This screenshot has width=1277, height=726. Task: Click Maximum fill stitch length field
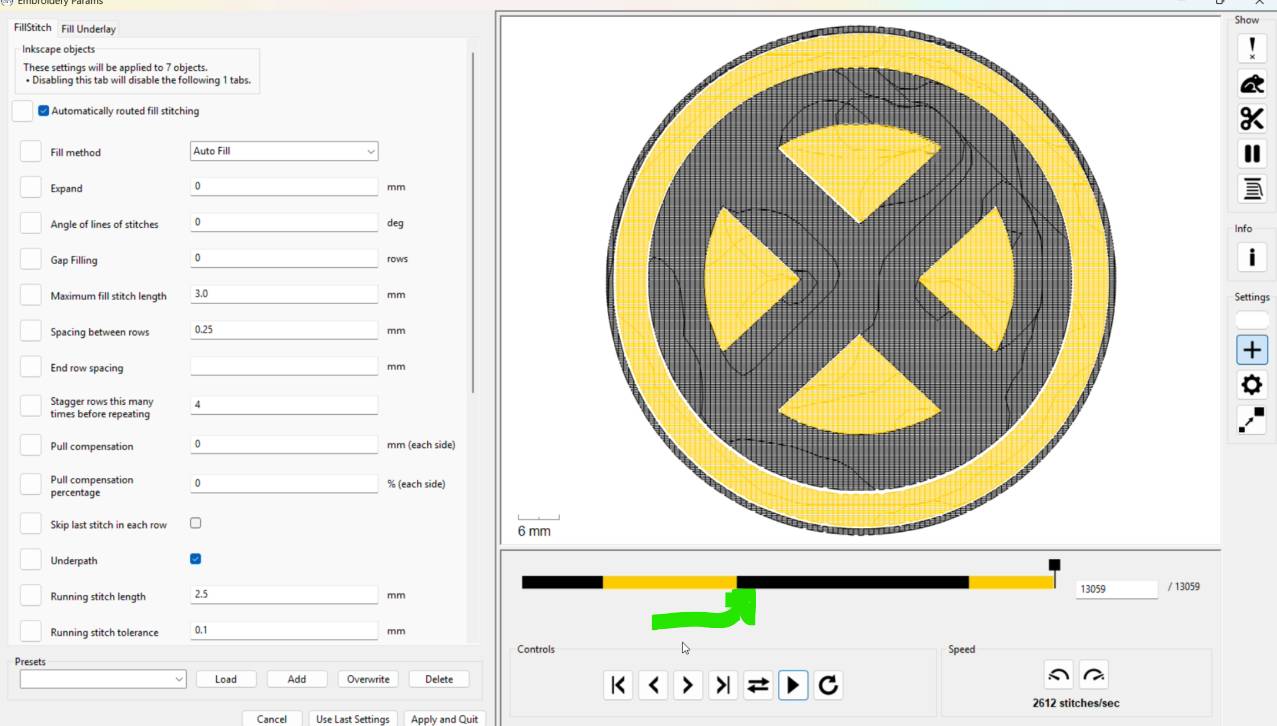[x=284, y=294]
